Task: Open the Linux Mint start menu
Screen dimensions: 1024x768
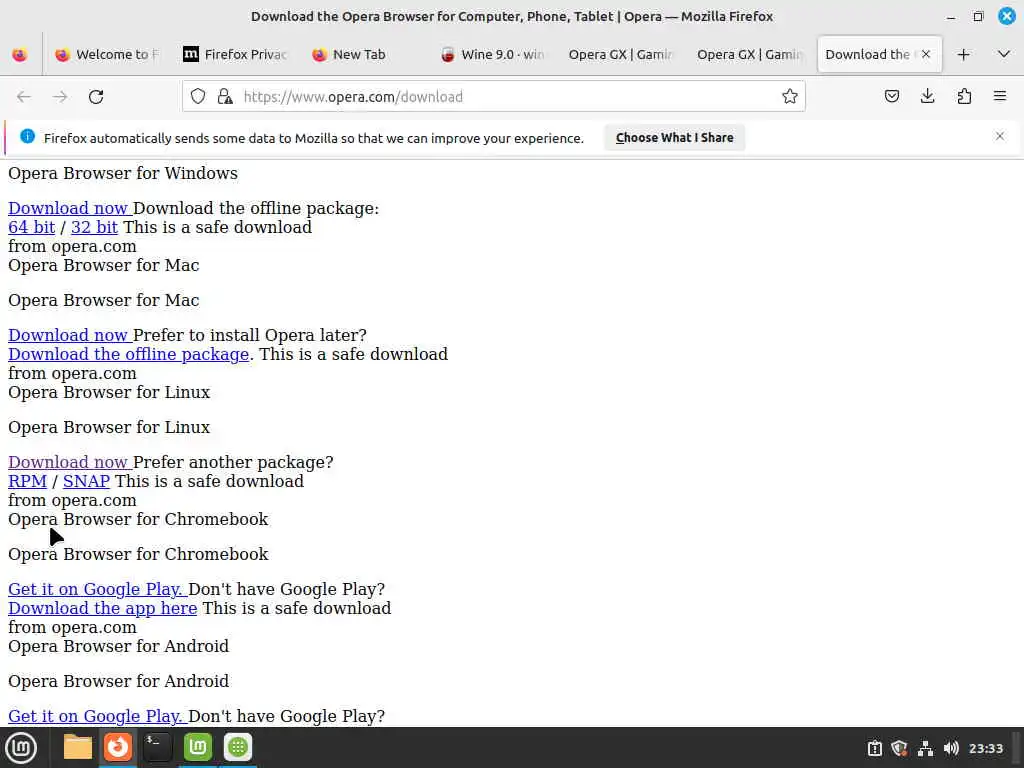Action: 21,748
